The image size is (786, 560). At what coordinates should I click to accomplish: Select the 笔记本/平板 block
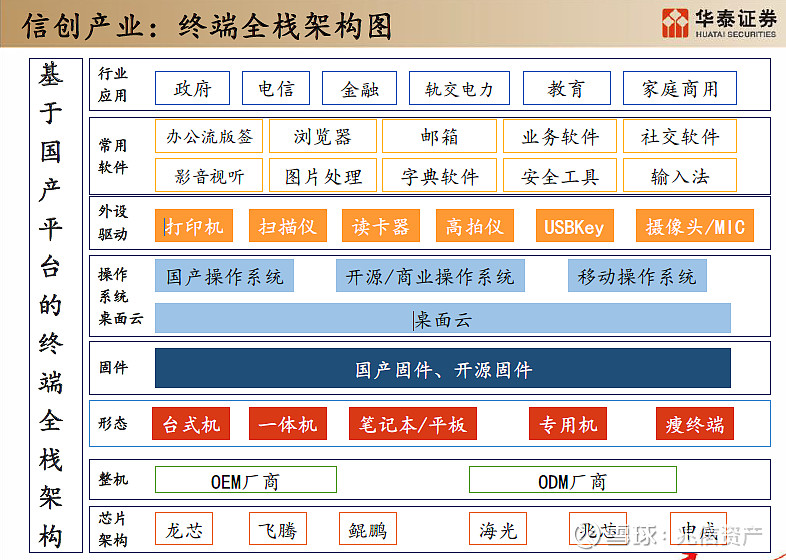[x=413, y=424]
